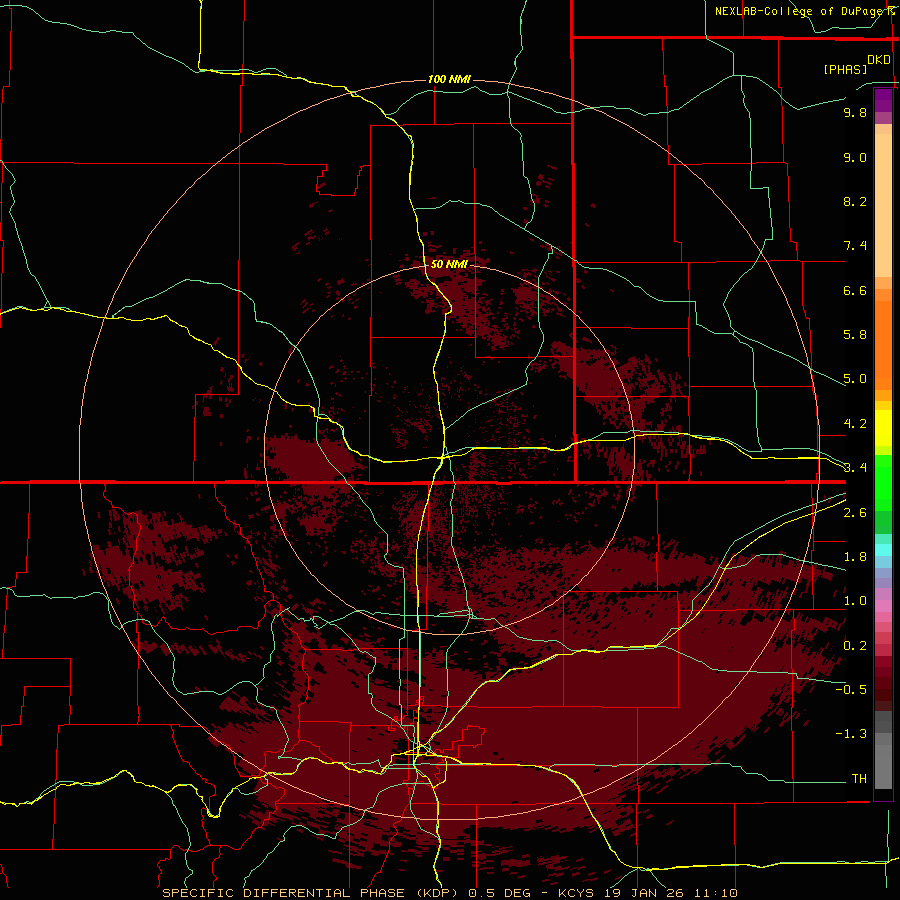Click the "KCYS" radar site identifier
Image resolution: width=900 pixels, height=900 pixels.
(x=577, y=893)
